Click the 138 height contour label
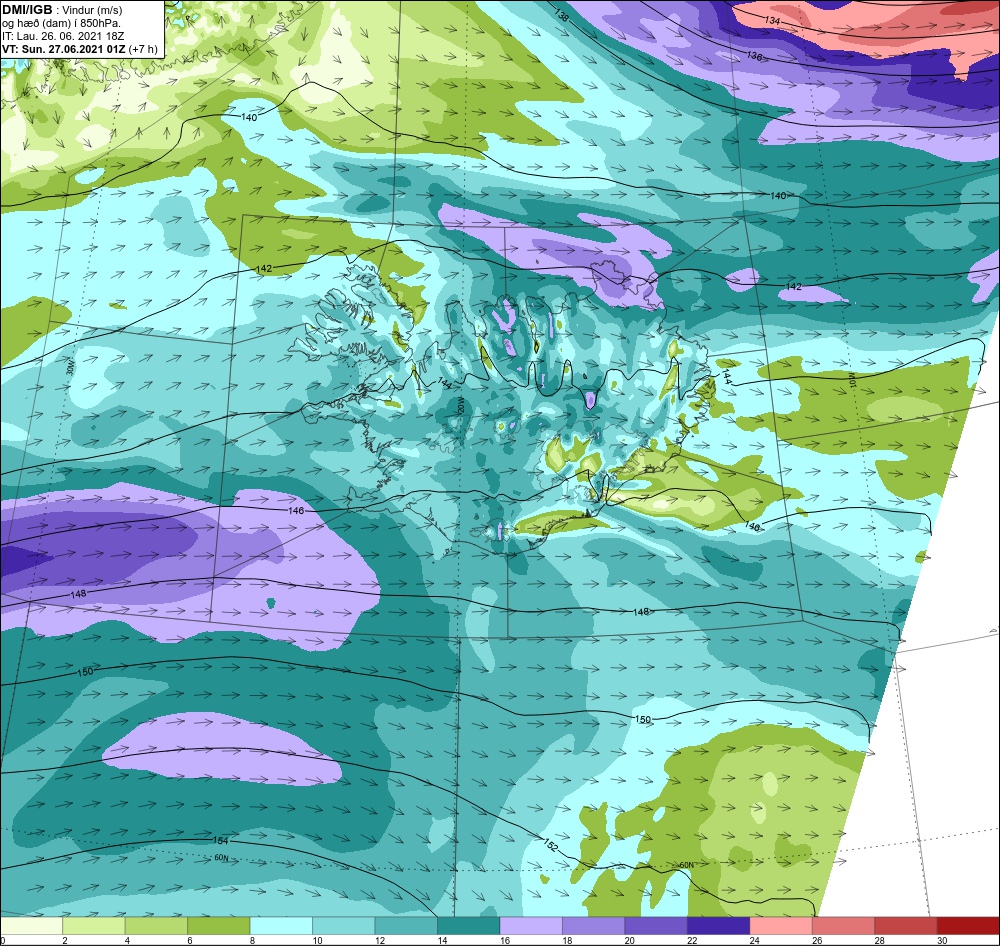1000x946 pixels. point(561,15)
